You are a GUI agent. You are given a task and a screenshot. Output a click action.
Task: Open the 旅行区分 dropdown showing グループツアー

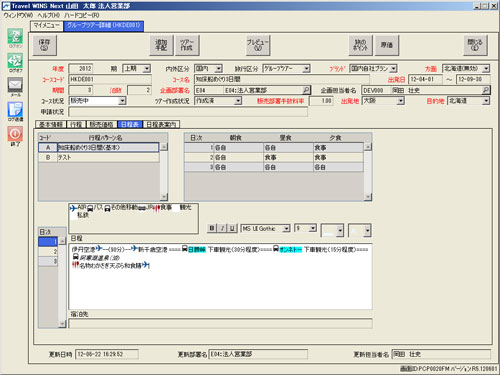click(306, 69)
